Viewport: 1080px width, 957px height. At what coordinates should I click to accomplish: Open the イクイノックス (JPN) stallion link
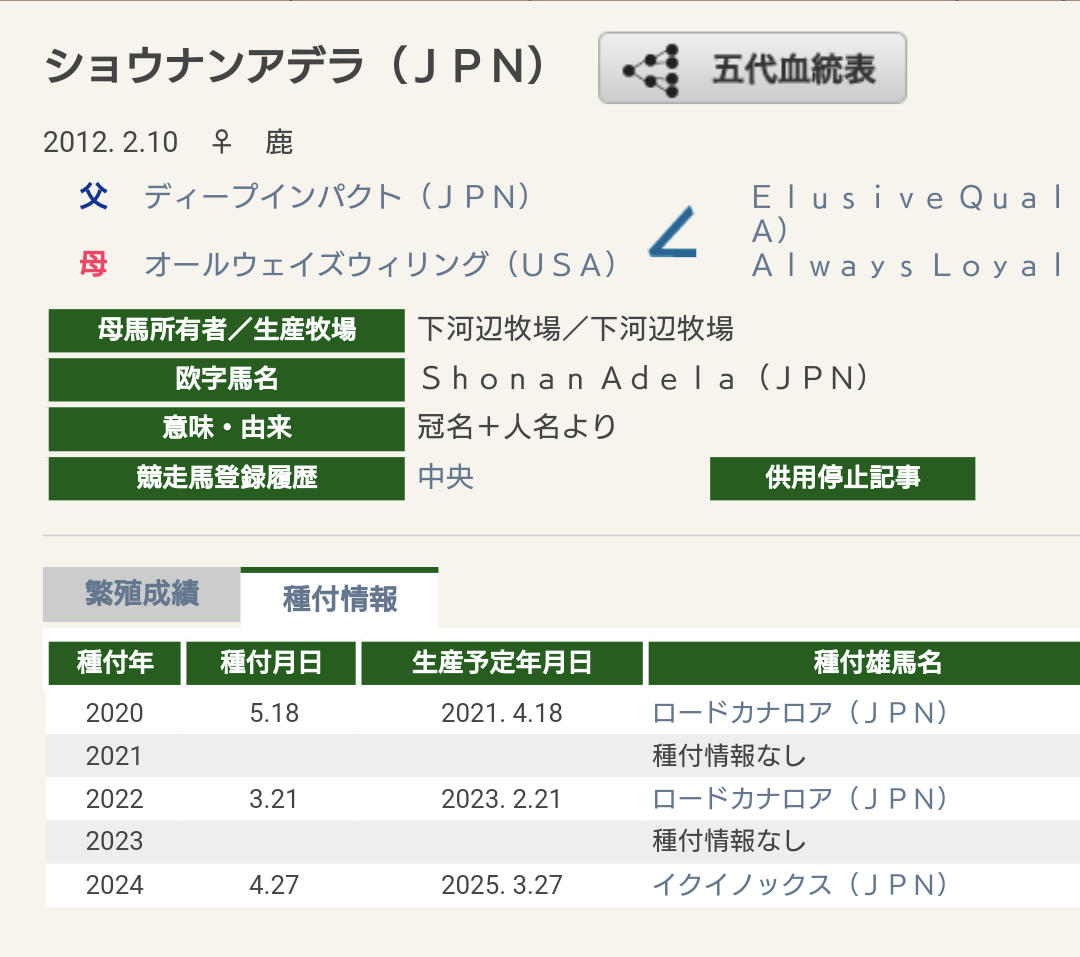(800, 885)
